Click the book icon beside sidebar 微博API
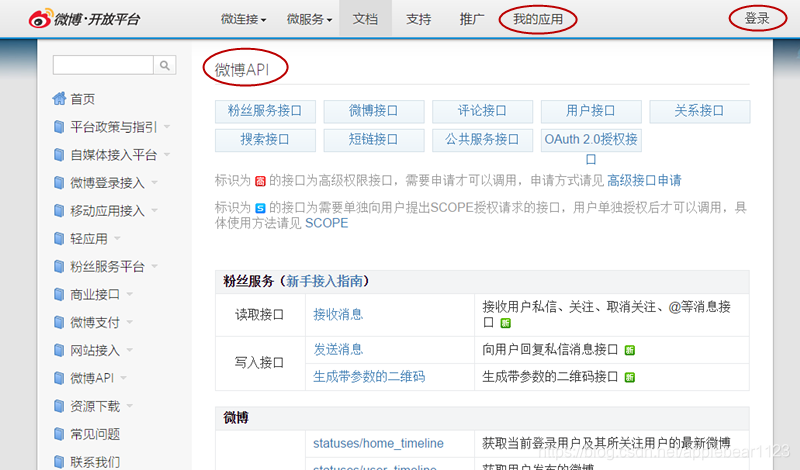 click(59, 378)
